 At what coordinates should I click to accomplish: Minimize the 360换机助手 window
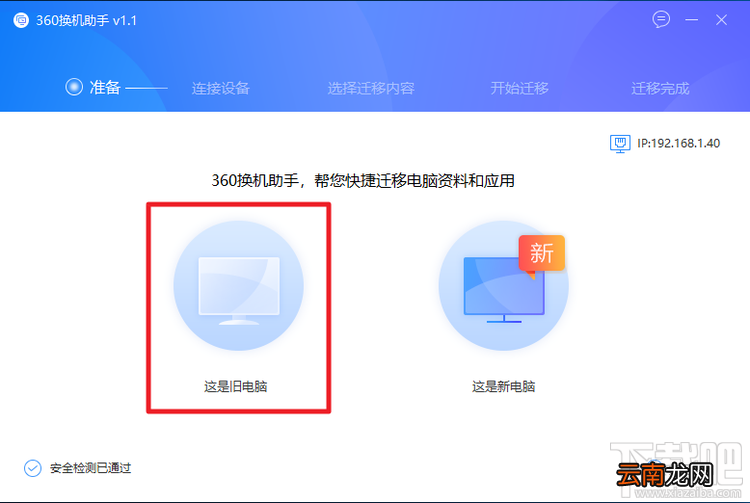point(691,20)
